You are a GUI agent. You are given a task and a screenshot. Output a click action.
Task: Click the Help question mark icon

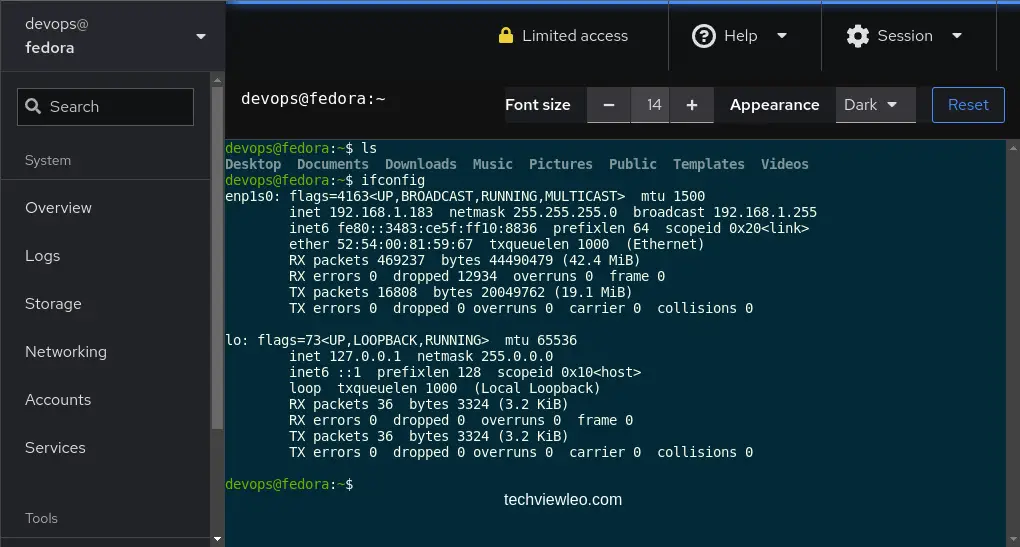tap(703, 36)
